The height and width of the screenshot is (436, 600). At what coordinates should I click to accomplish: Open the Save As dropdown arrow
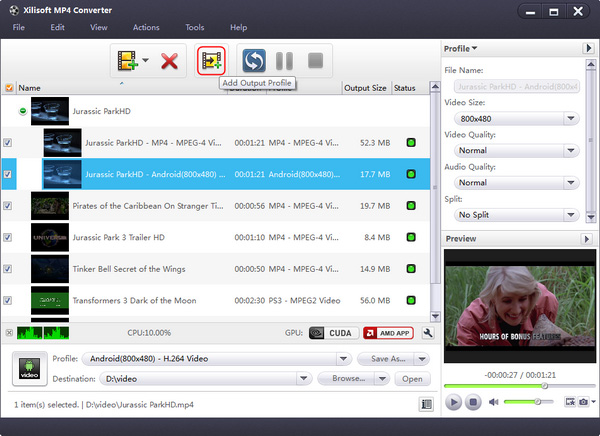(422, 359)
